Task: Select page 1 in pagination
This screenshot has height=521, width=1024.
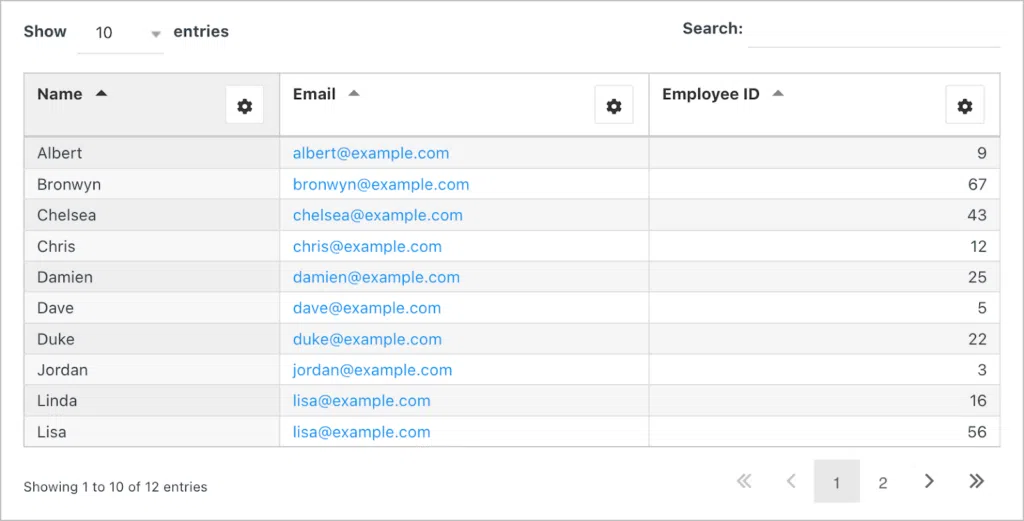Action: [x=836, y=482]
